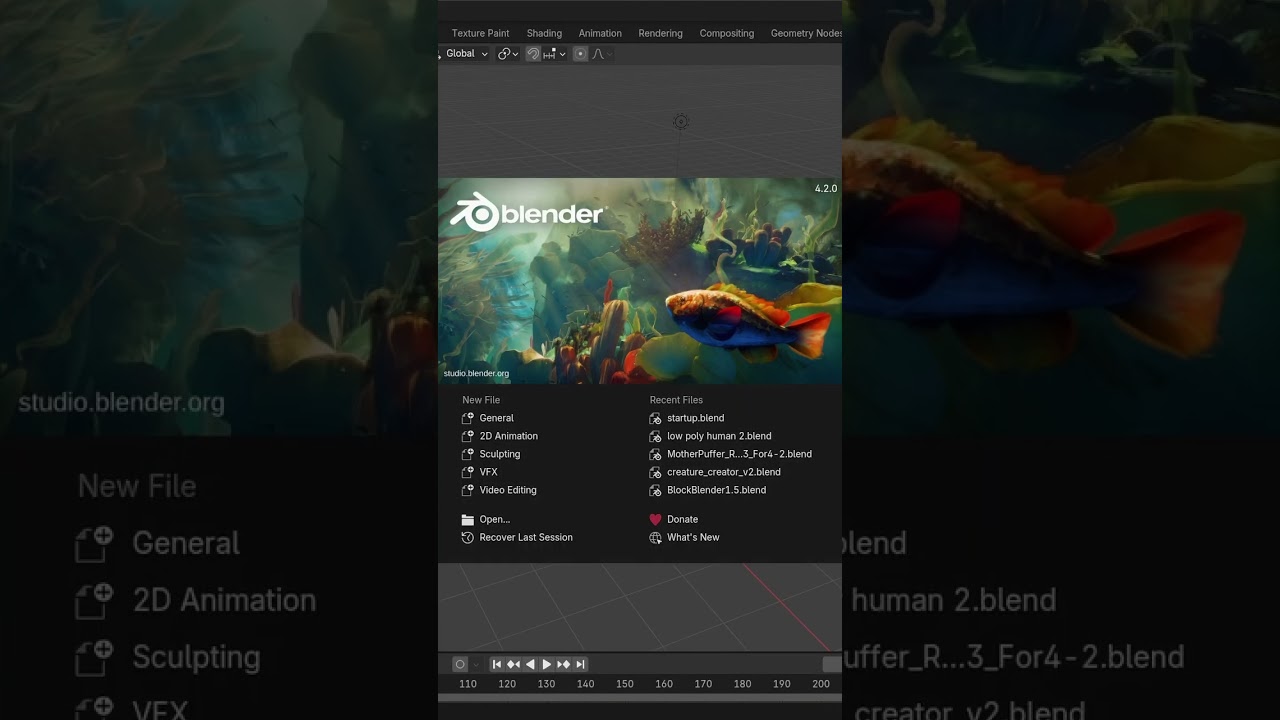Play the animation in reverse
The width and height of the screenshot is (1280, 720).
point(530,664)
